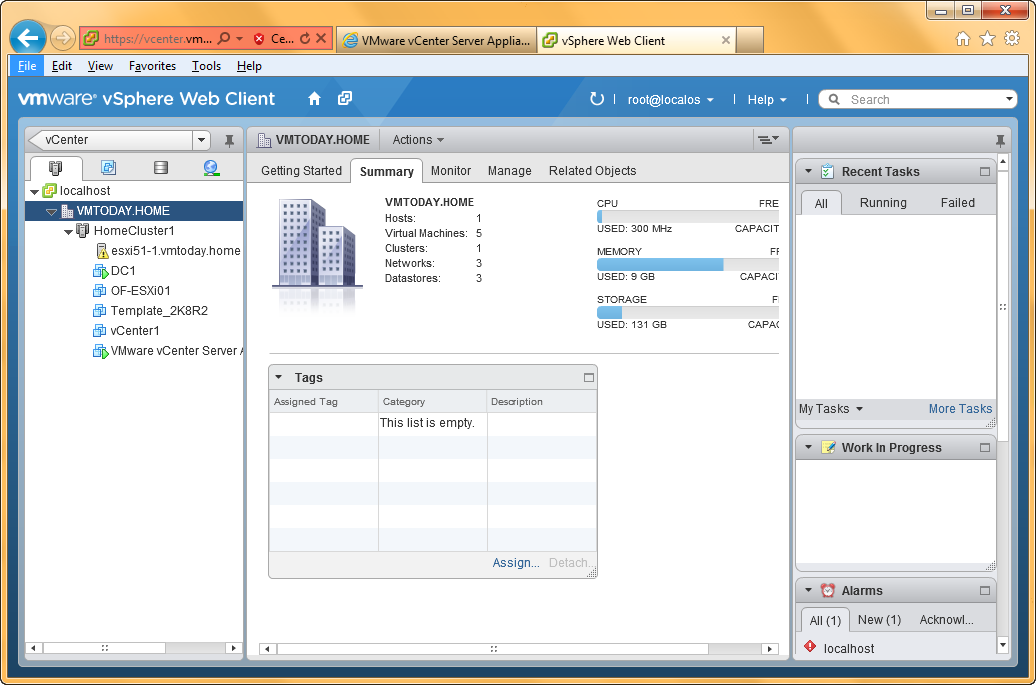Open the Tools browser menu

click(206, 66)
